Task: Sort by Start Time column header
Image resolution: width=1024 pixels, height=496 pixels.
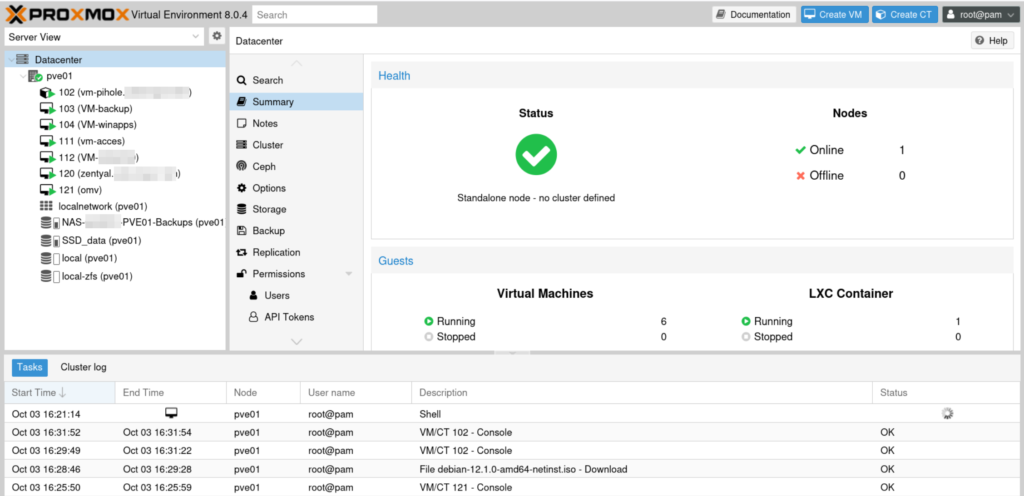Action: pos(40,393)
